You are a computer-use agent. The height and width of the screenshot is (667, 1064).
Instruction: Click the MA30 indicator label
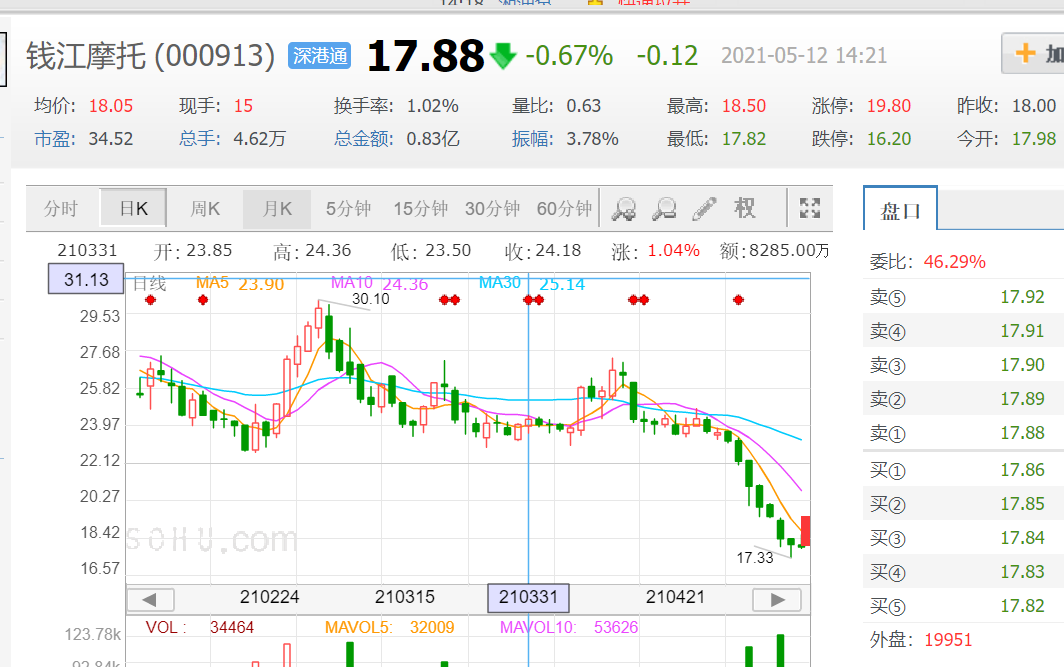click(499, 282)
